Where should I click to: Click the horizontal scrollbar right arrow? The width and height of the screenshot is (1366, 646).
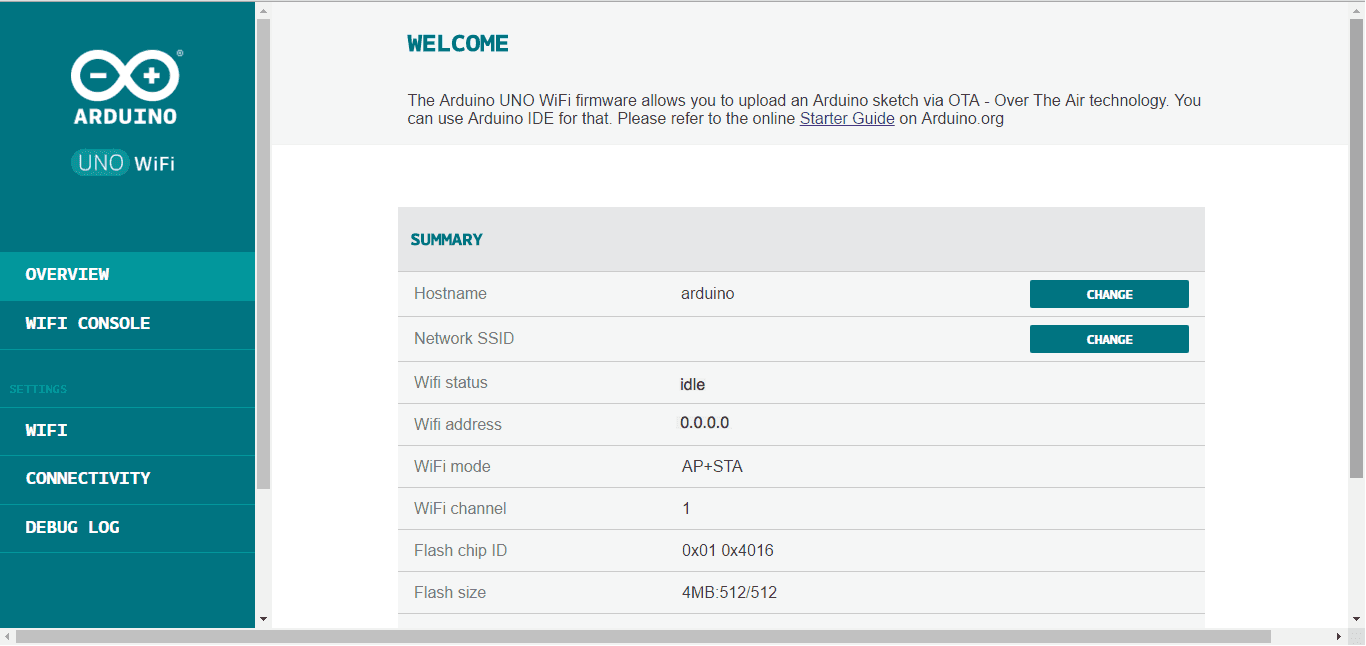[1339, 637]
